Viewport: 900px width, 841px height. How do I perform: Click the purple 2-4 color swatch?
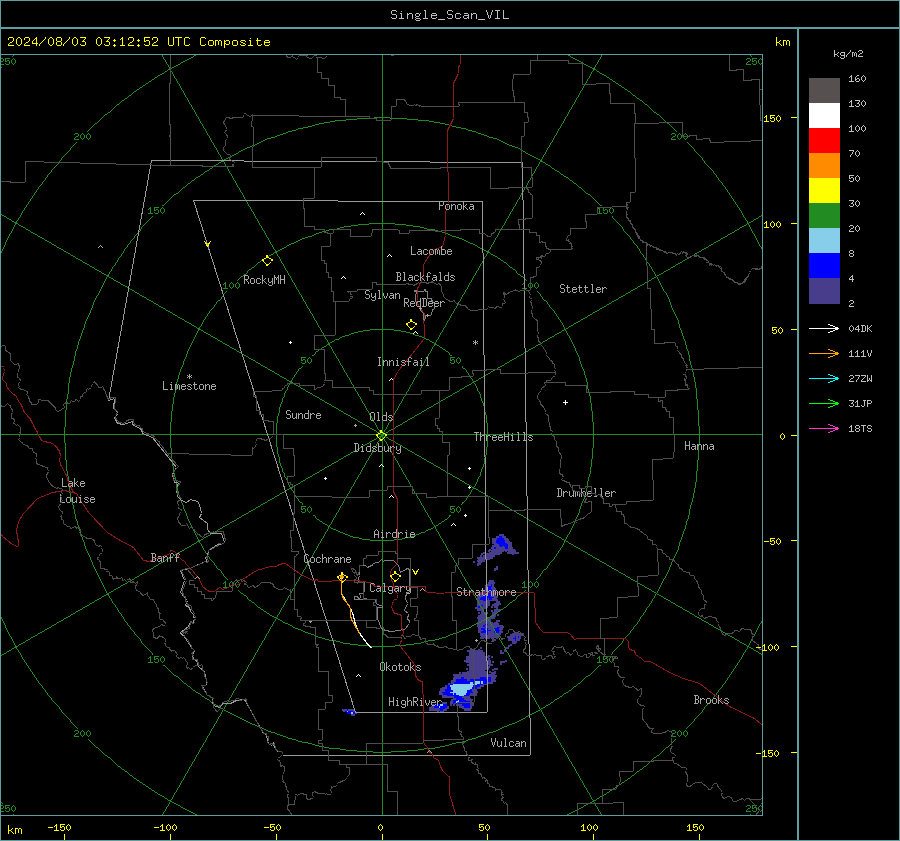824,290
